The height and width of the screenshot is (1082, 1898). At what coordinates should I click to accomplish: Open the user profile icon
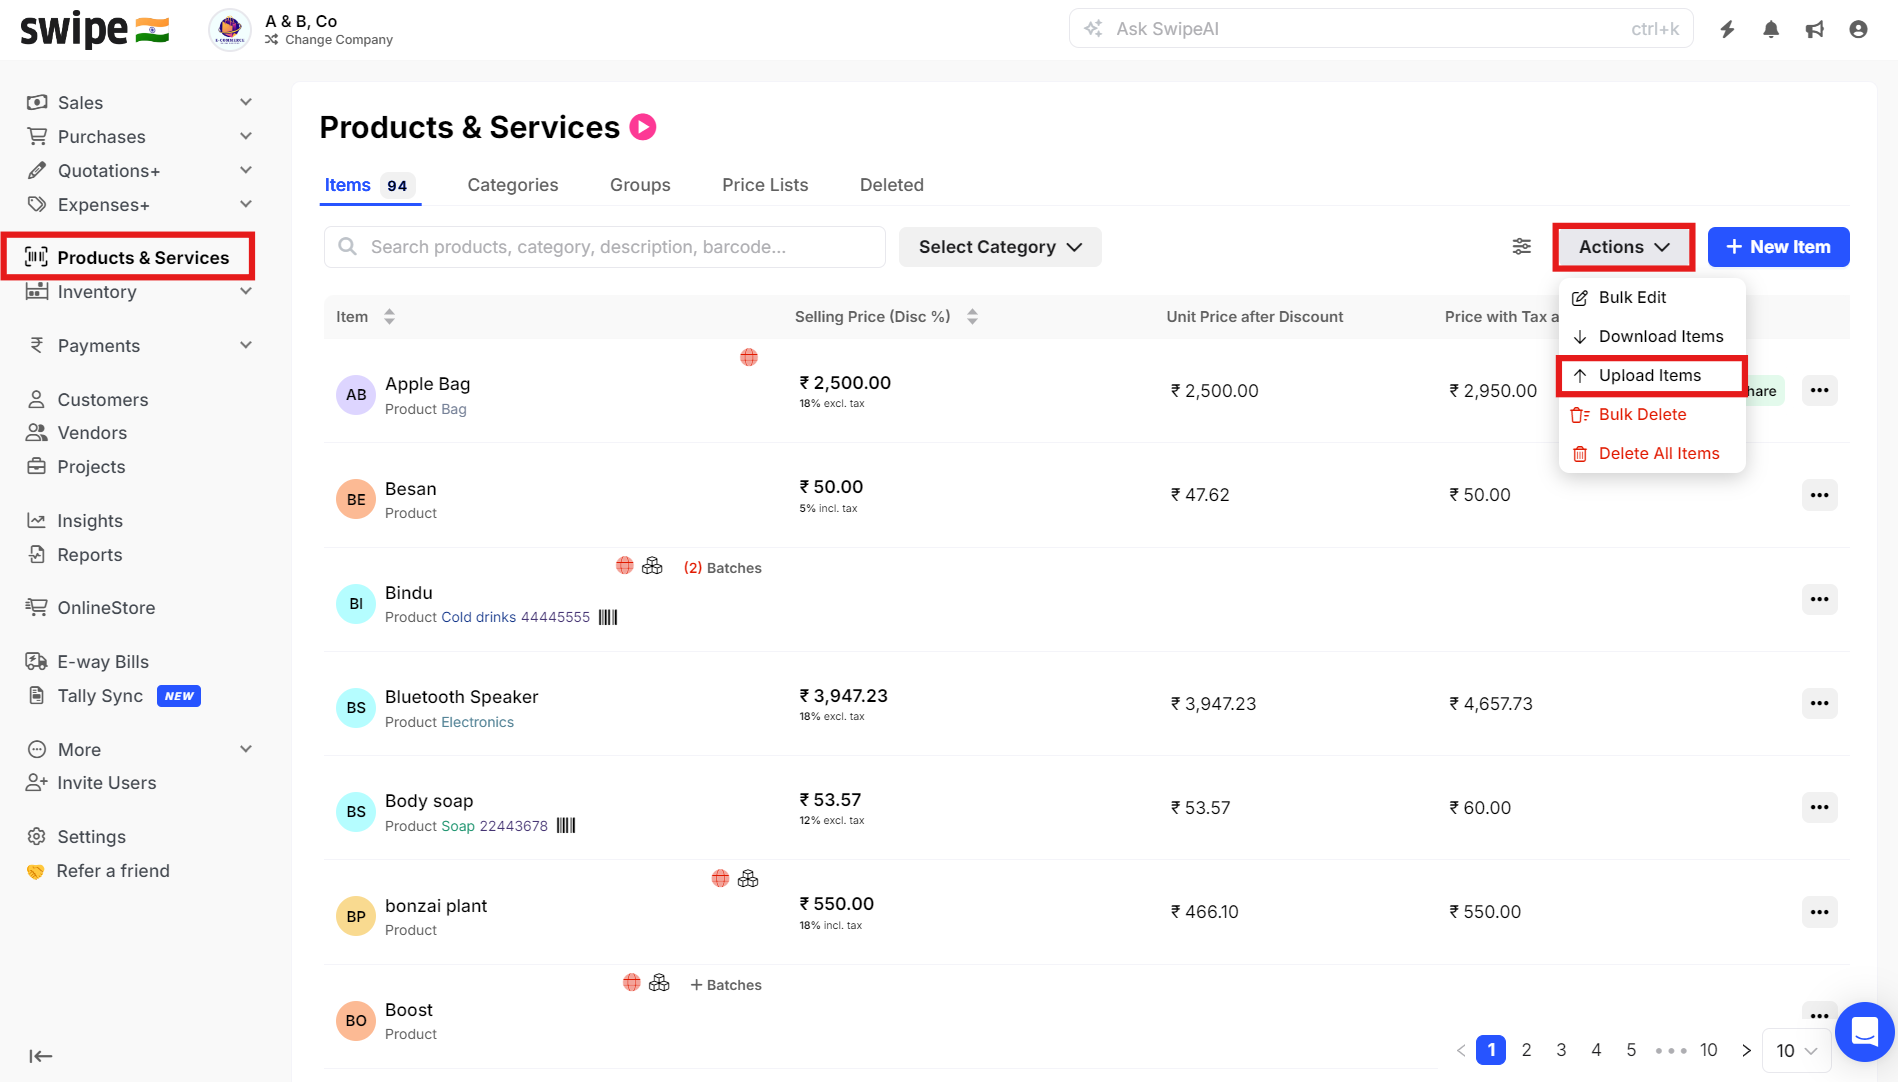(1858, 29)
